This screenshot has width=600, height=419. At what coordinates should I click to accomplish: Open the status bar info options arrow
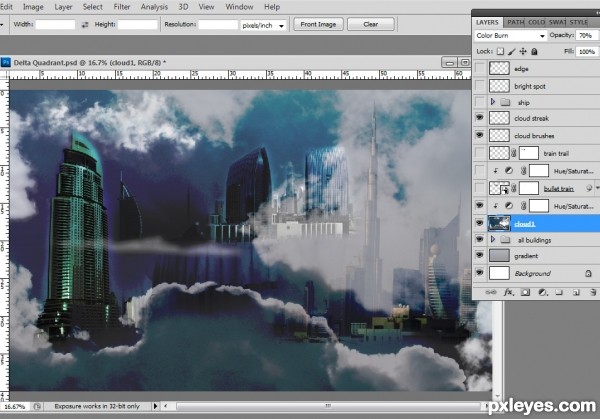[x=155, y=406]
